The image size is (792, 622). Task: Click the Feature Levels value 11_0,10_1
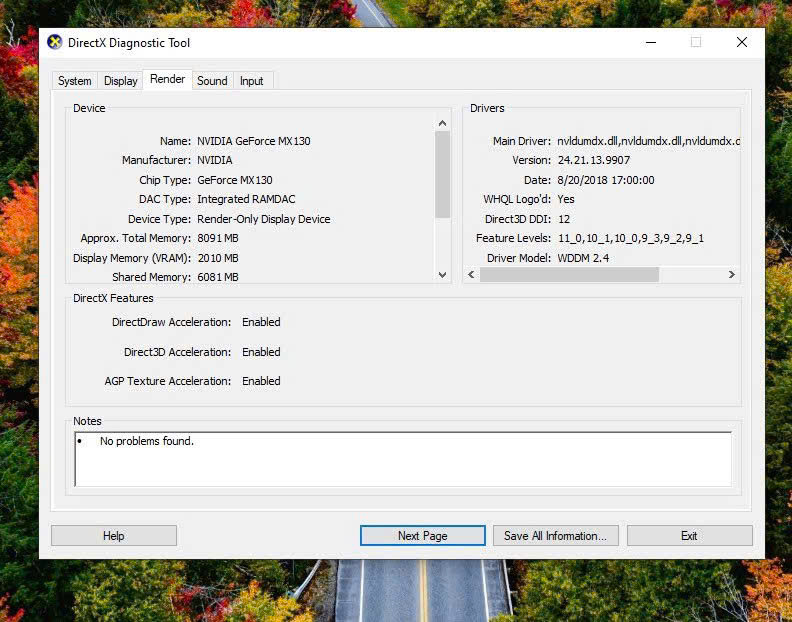(631, 238)
